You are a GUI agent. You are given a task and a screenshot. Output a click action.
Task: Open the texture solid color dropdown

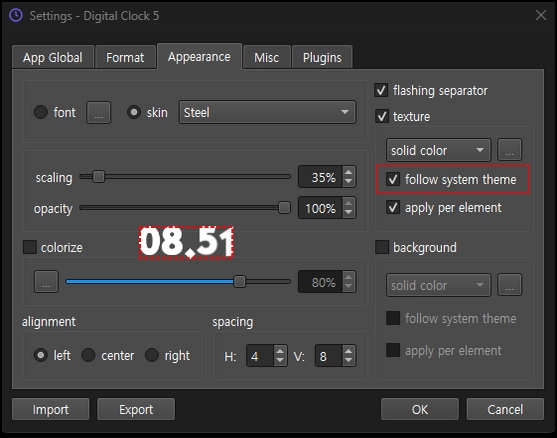(x=438, y=150)
